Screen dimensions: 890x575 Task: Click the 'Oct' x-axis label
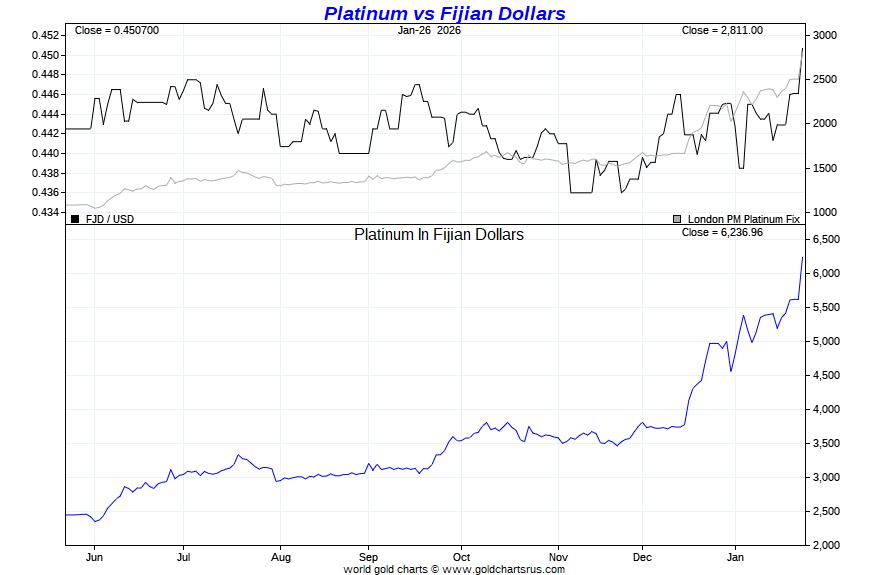coord(461,557)
